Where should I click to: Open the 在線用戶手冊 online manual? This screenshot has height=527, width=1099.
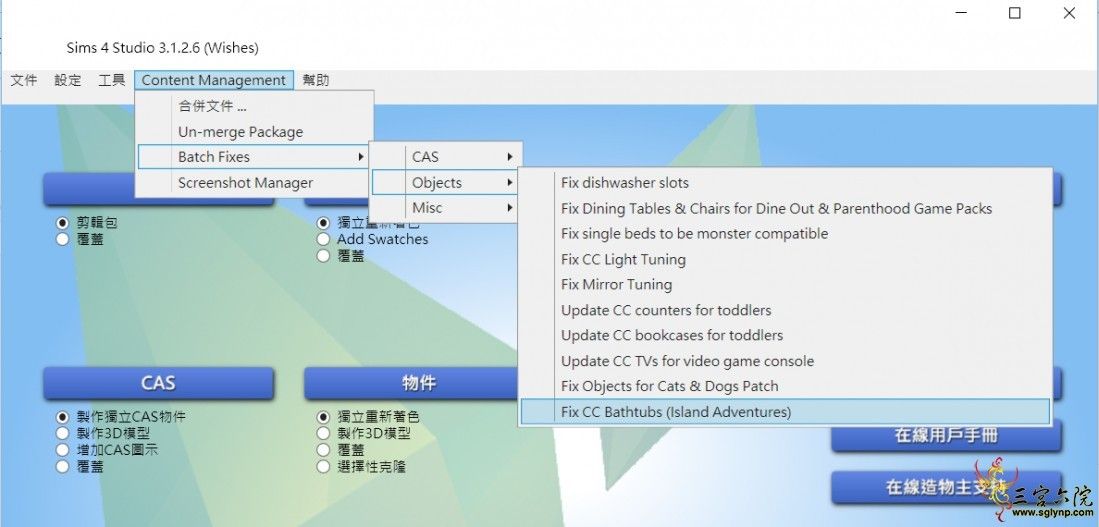[946, 435]
